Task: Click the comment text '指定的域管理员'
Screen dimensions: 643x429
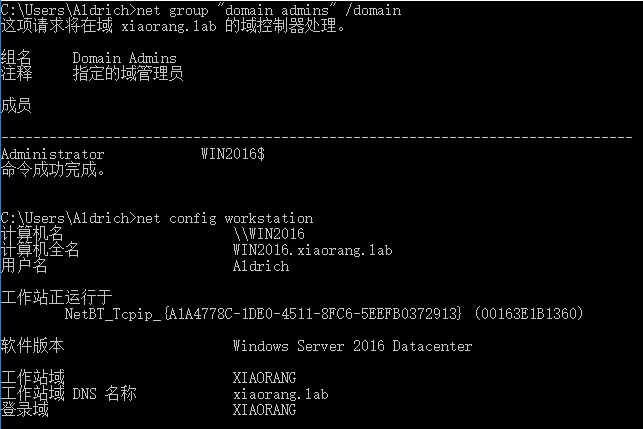Action: click(128, 74)
